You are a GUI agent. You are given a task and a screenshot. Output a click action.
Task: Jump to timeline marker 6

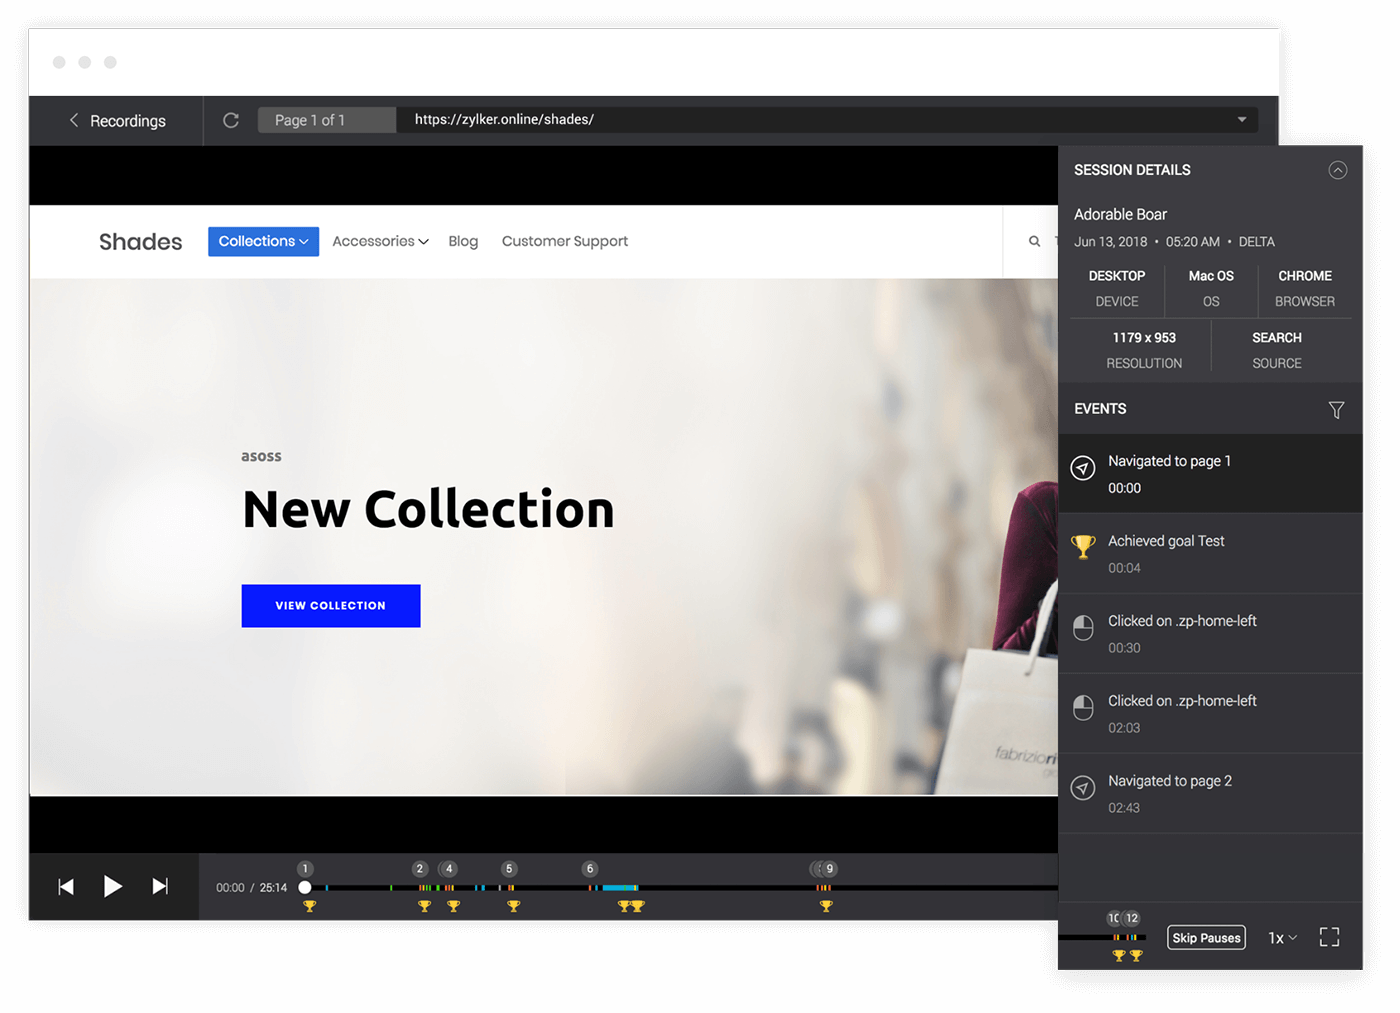click(x=590, y=869)
